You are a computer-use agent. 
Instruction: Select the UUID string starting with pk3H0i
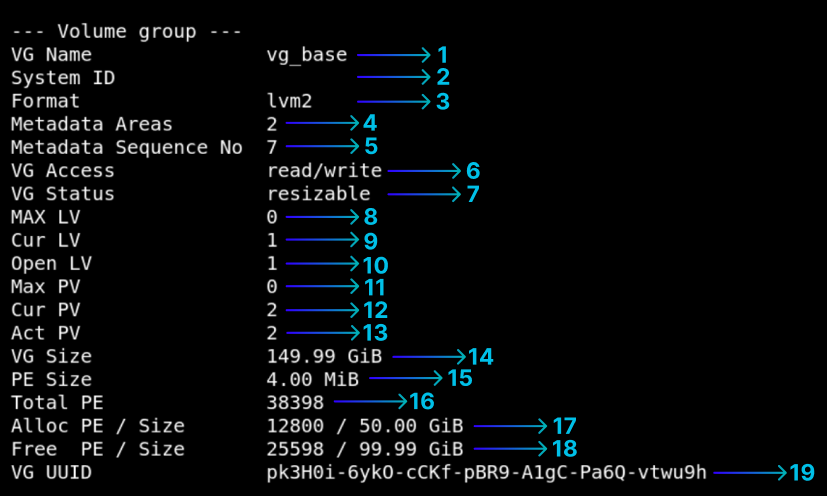486,473
